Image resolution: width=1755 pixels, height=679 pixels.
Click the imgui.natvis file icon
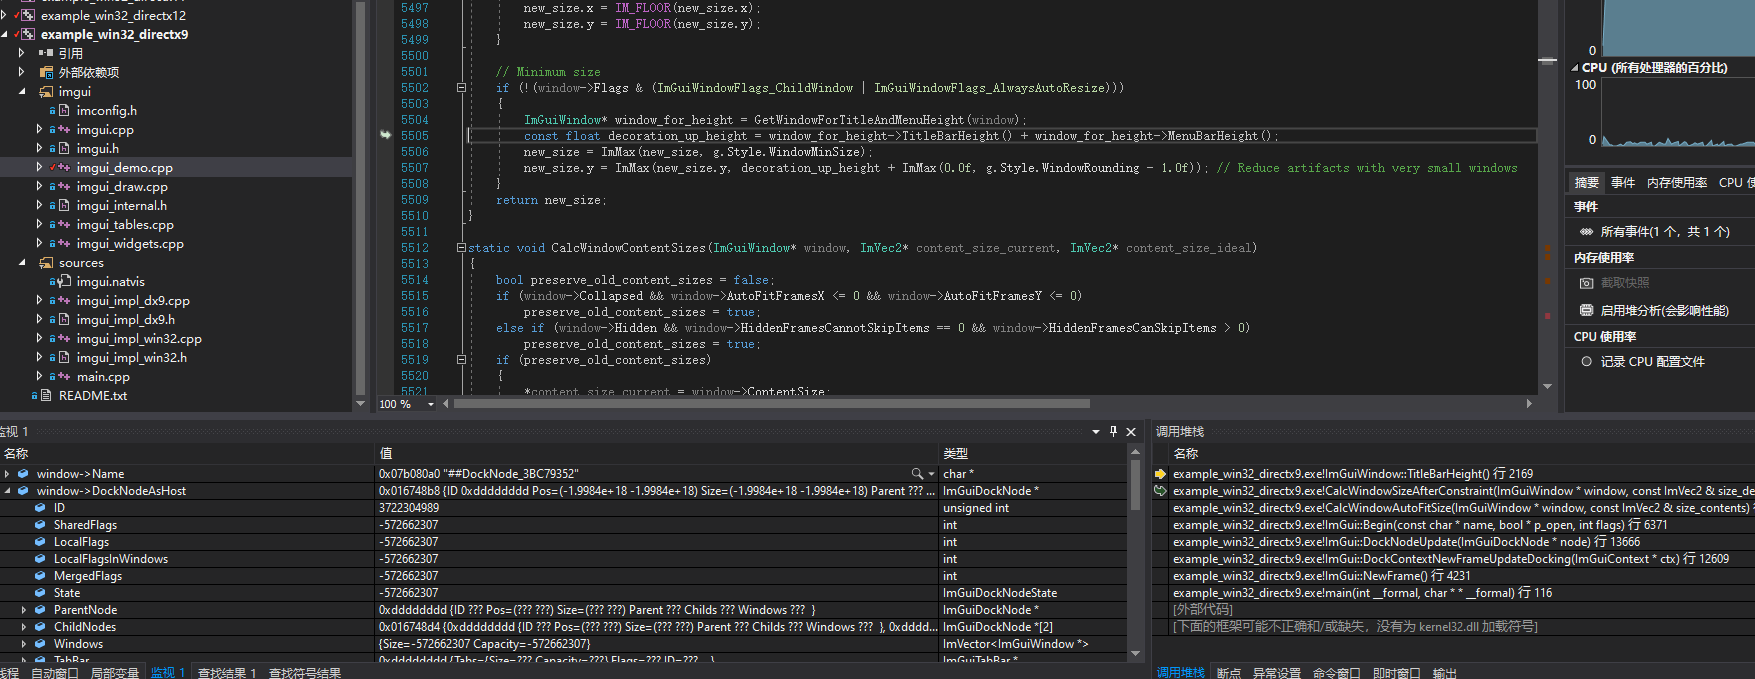[x=64, y=282]
